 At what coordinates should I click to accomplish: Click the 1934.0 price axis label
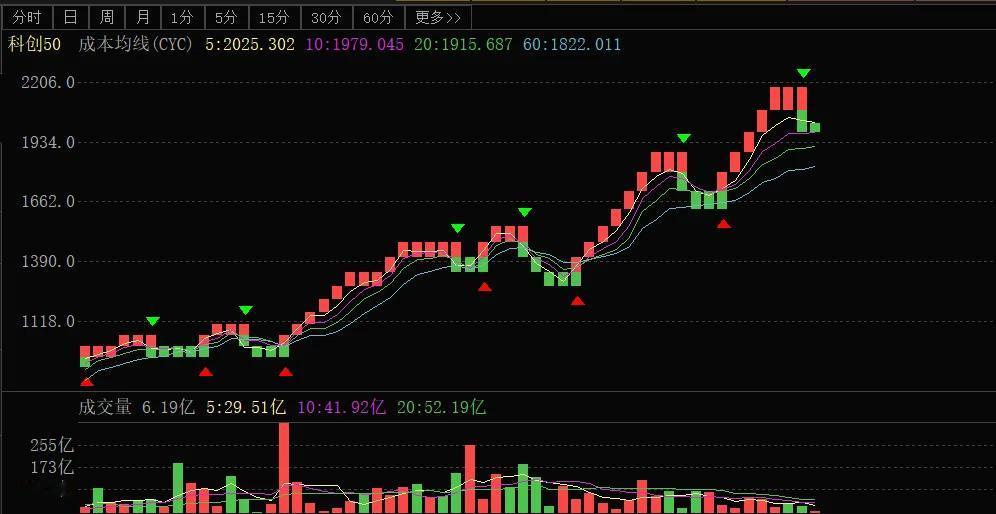point(48,142)
